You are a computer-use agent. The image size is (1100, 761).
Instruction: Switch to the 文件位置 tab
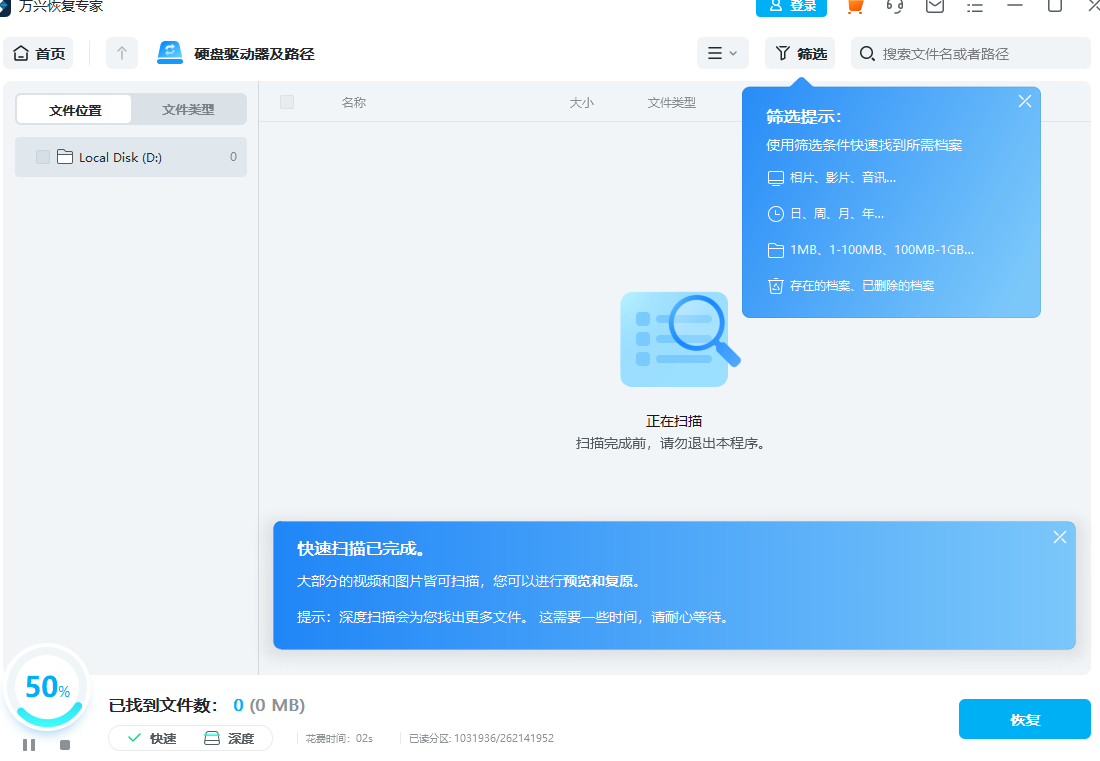74,109
